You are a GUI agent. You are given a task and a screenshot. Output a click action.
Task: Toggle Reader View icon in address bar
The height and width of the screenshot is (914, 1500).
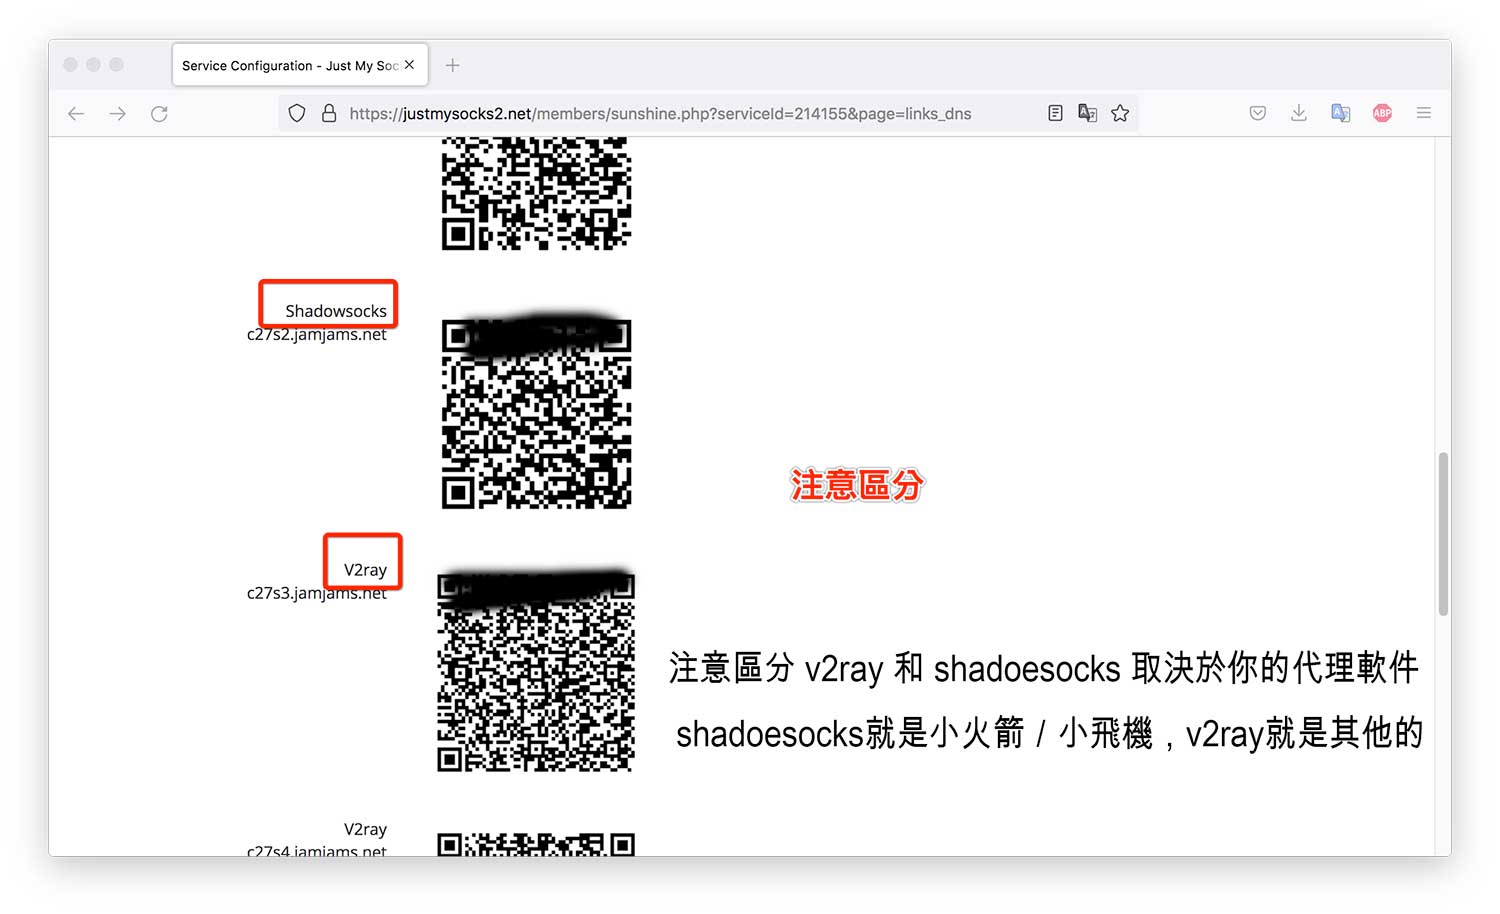click(x=1055, y=114)
